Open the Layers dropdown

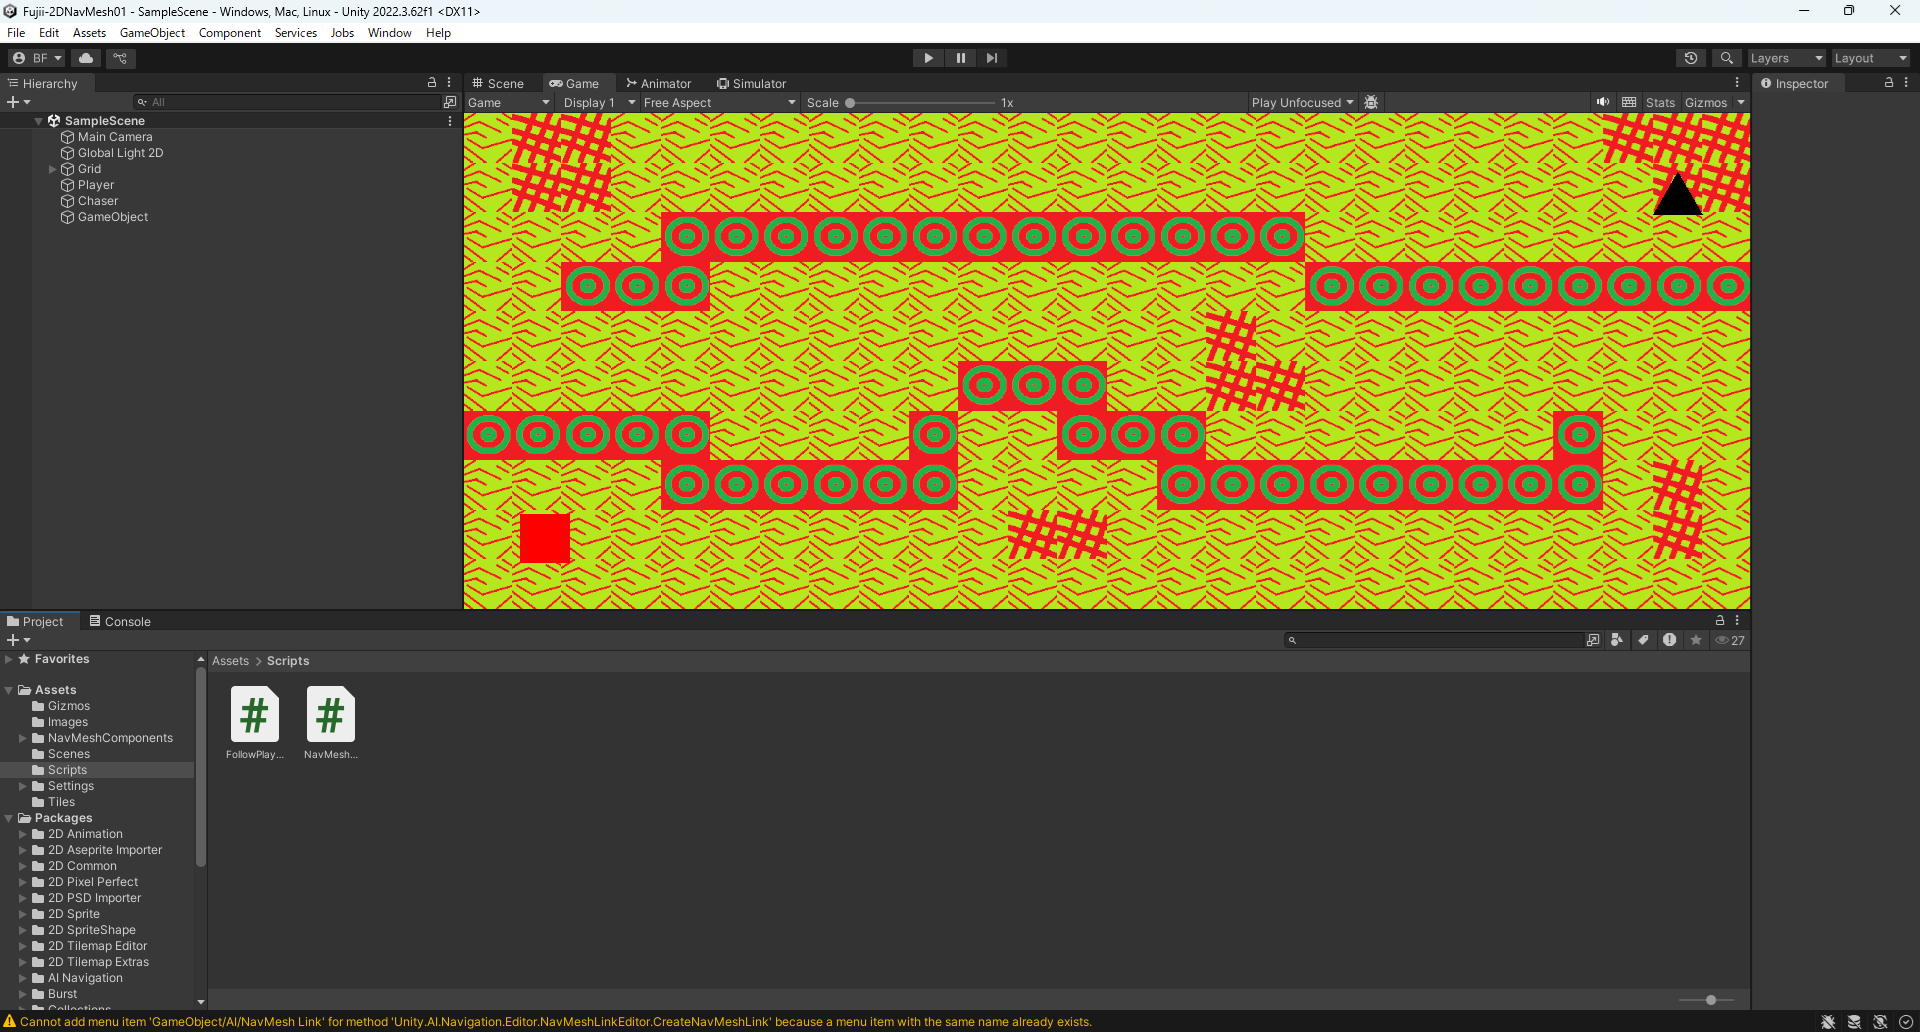pyautogui.click(x=1786, y=58)
